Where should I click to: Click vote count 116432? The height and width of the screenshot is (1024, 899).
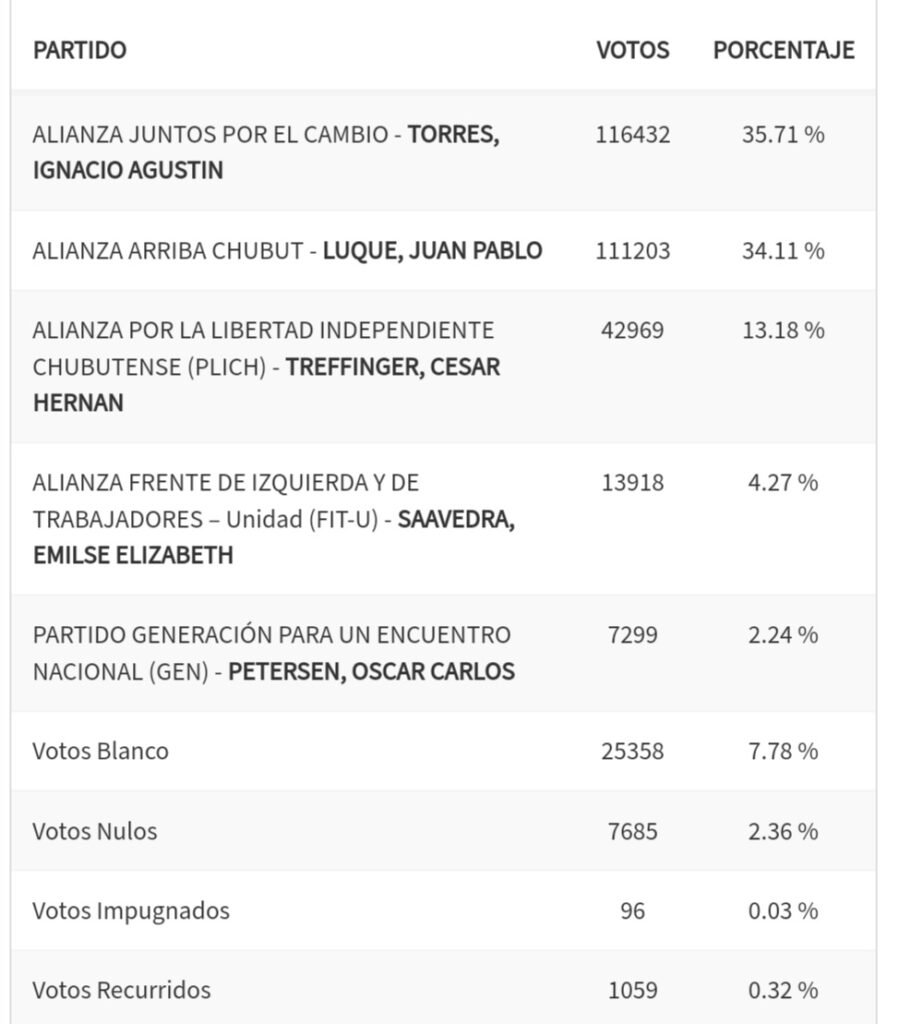click(632, 134)
